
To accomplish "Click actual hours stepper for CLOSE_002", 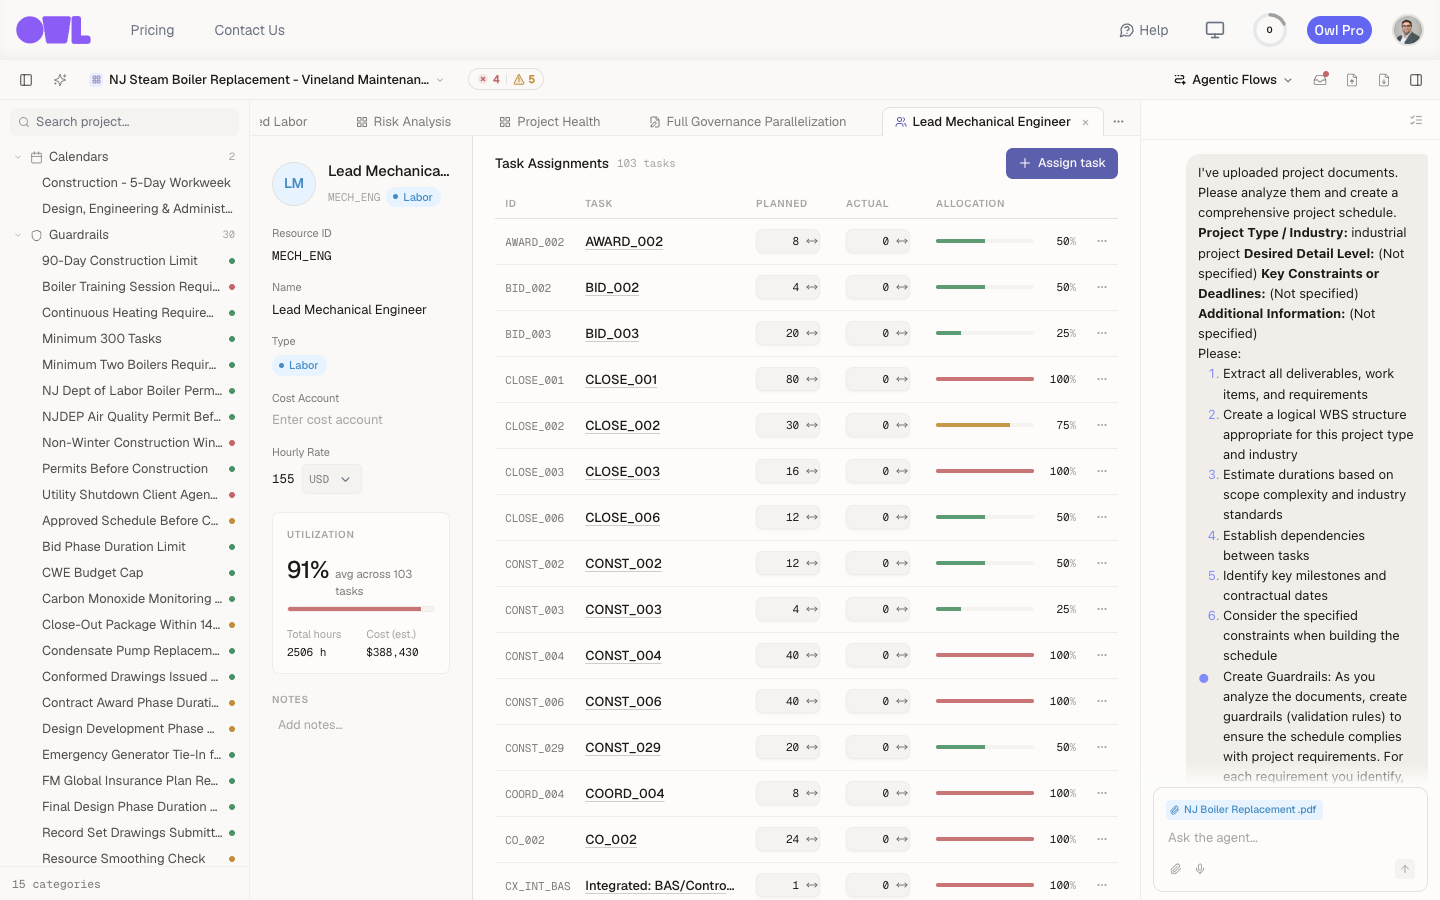I will [x=902, y=425].
